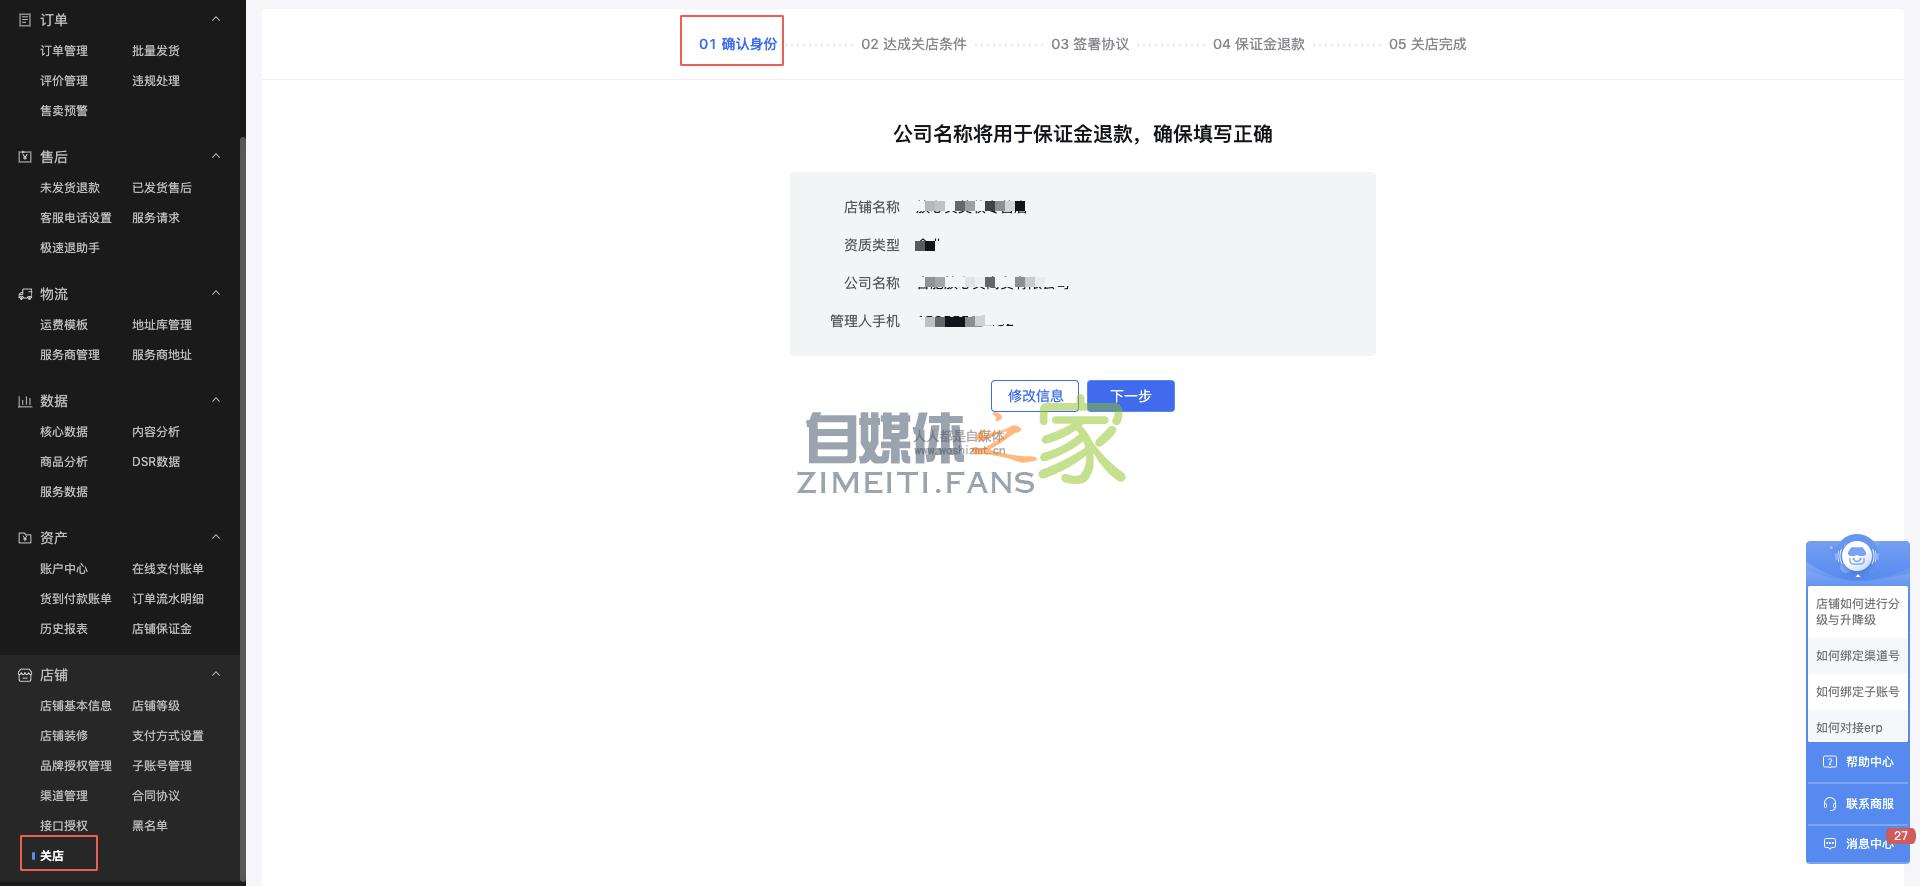Open the 如何绑定渠道号 help link

coord(1857,656)
